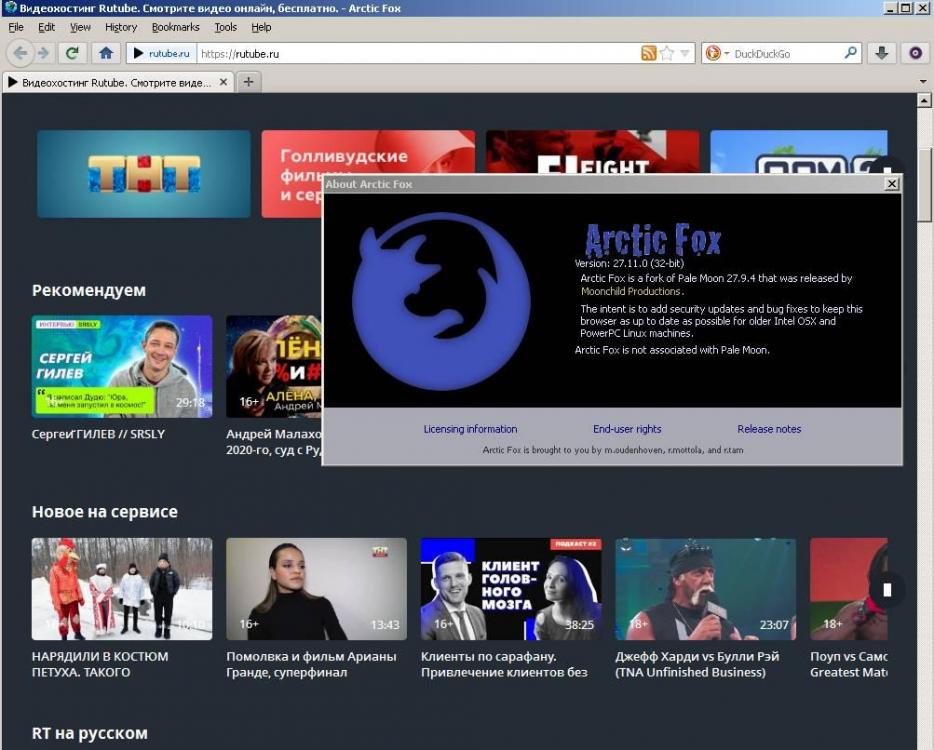This screenshot has height=750, width=934.
Task: Bookmark this page with the star icon
Action: 667,53
